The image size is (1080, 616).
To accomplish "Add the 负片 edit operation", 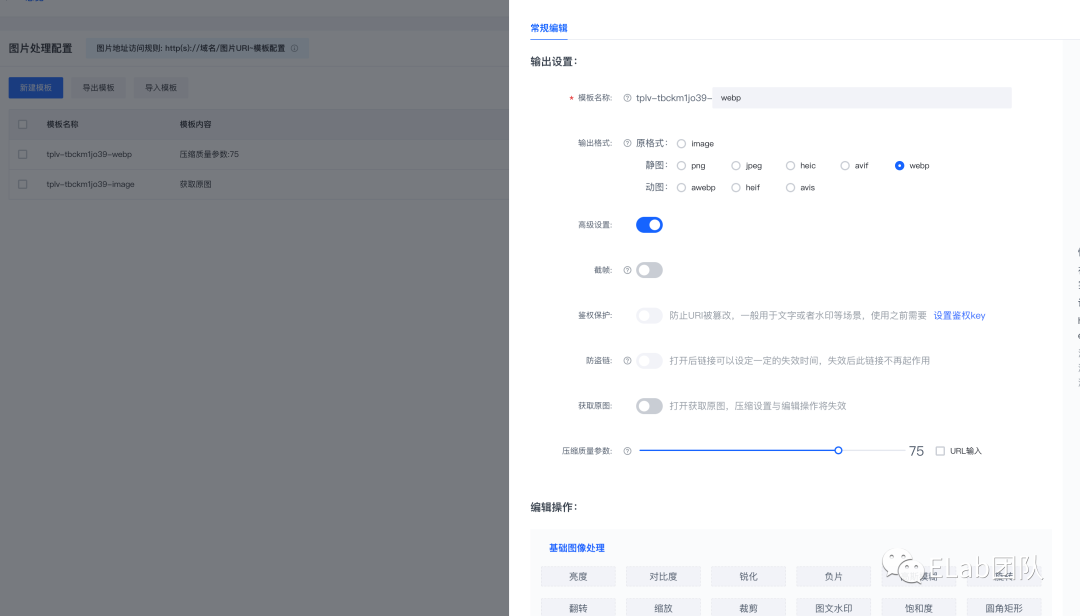I will pyautogui.click(x=833, y=576).
